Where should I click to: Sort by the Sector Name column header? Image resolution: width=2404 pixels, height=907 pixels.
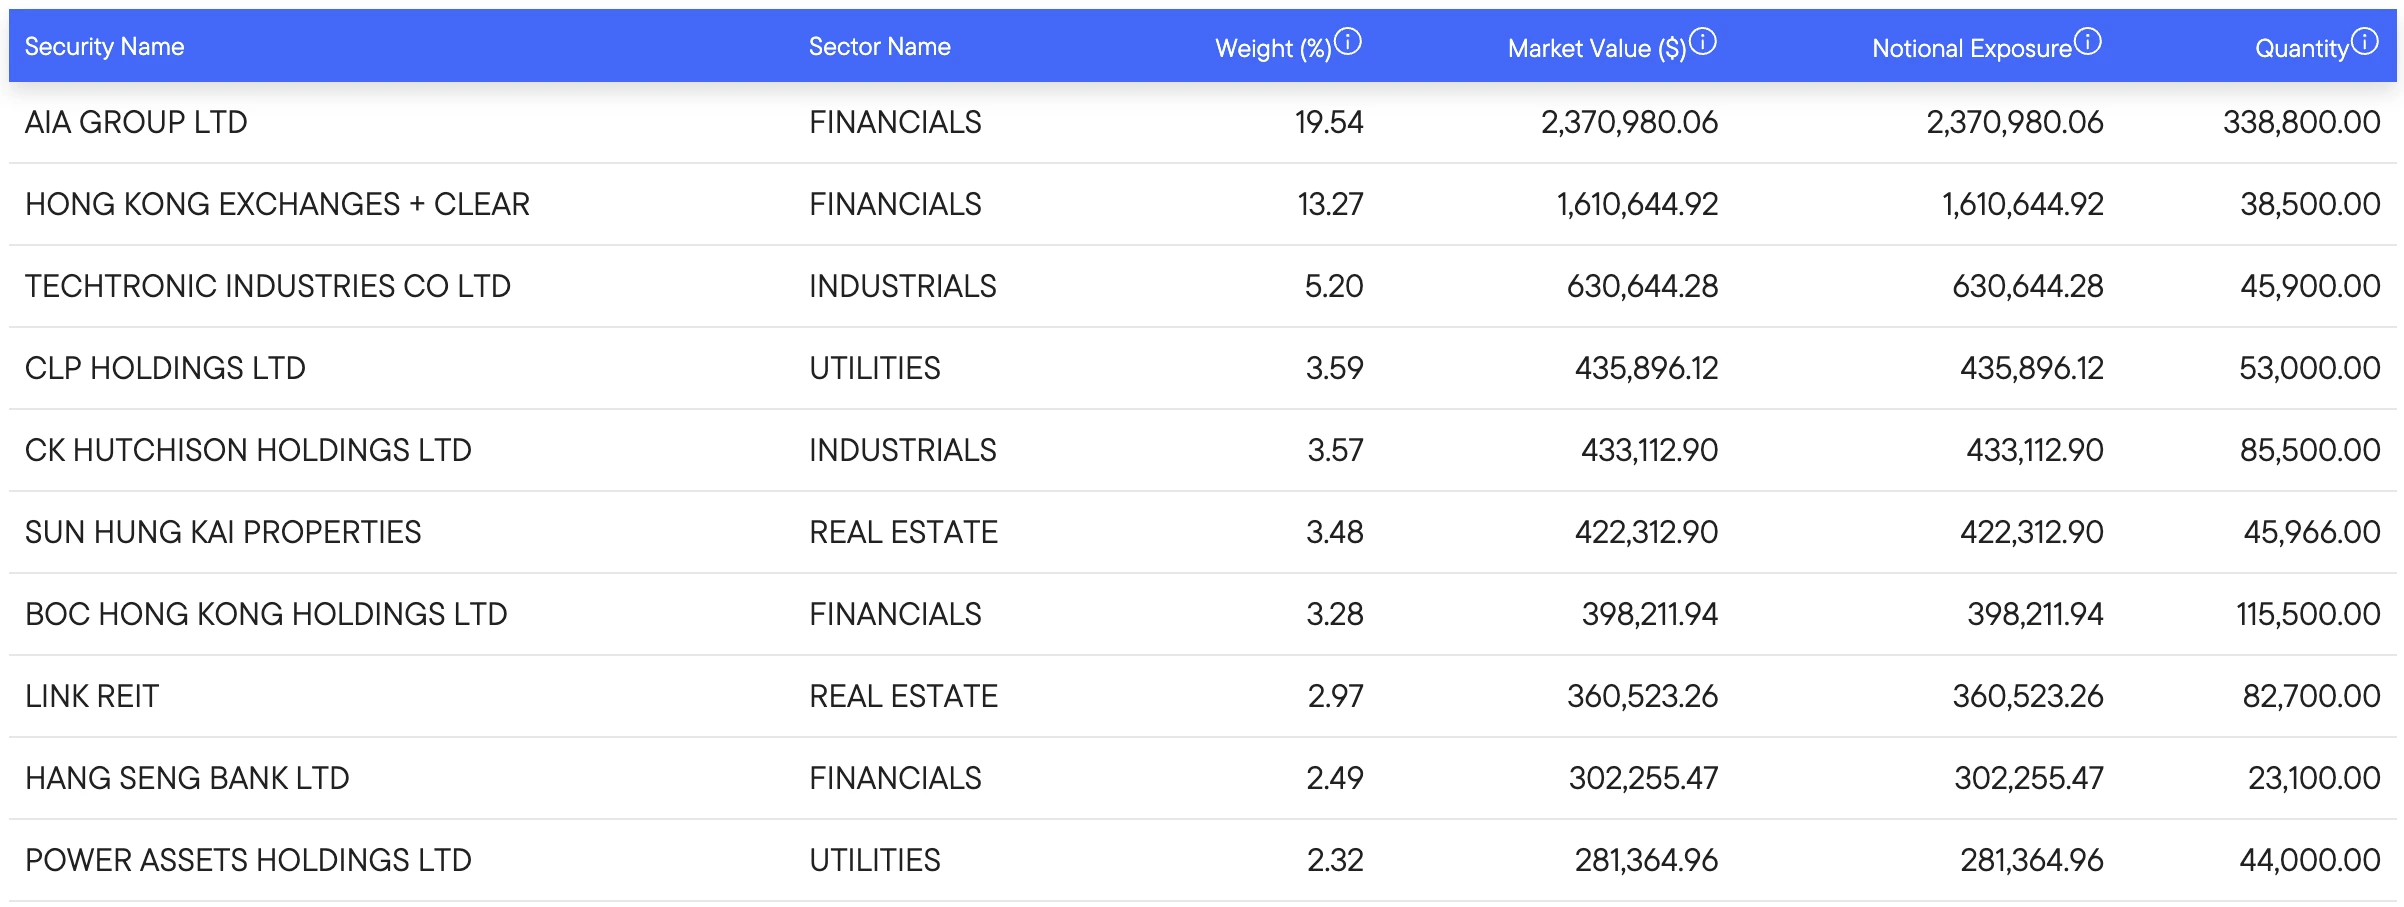[x=879, y=47]
